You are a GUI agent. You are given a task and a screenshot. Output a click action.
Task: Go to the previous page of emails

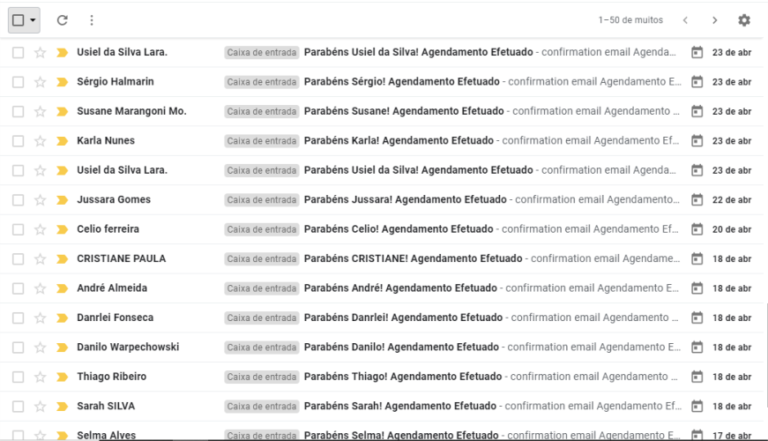(685, 20)
